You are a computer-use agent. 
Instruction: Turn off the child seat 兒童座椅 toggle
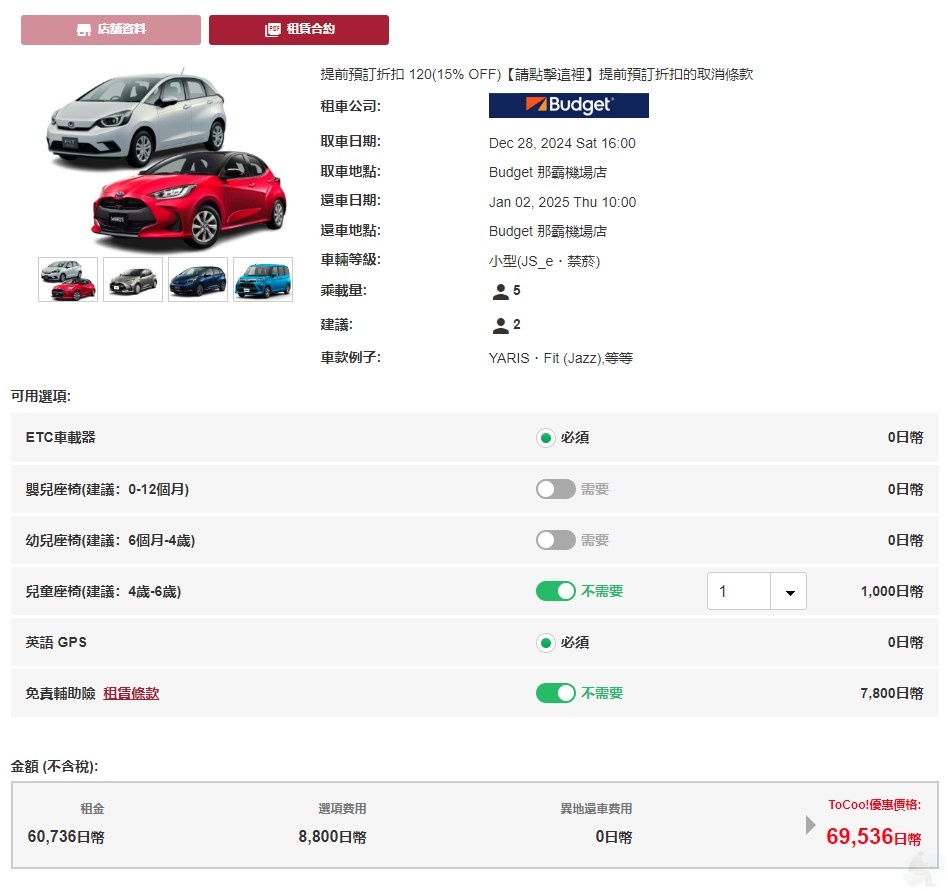click(x=556, y=591)
